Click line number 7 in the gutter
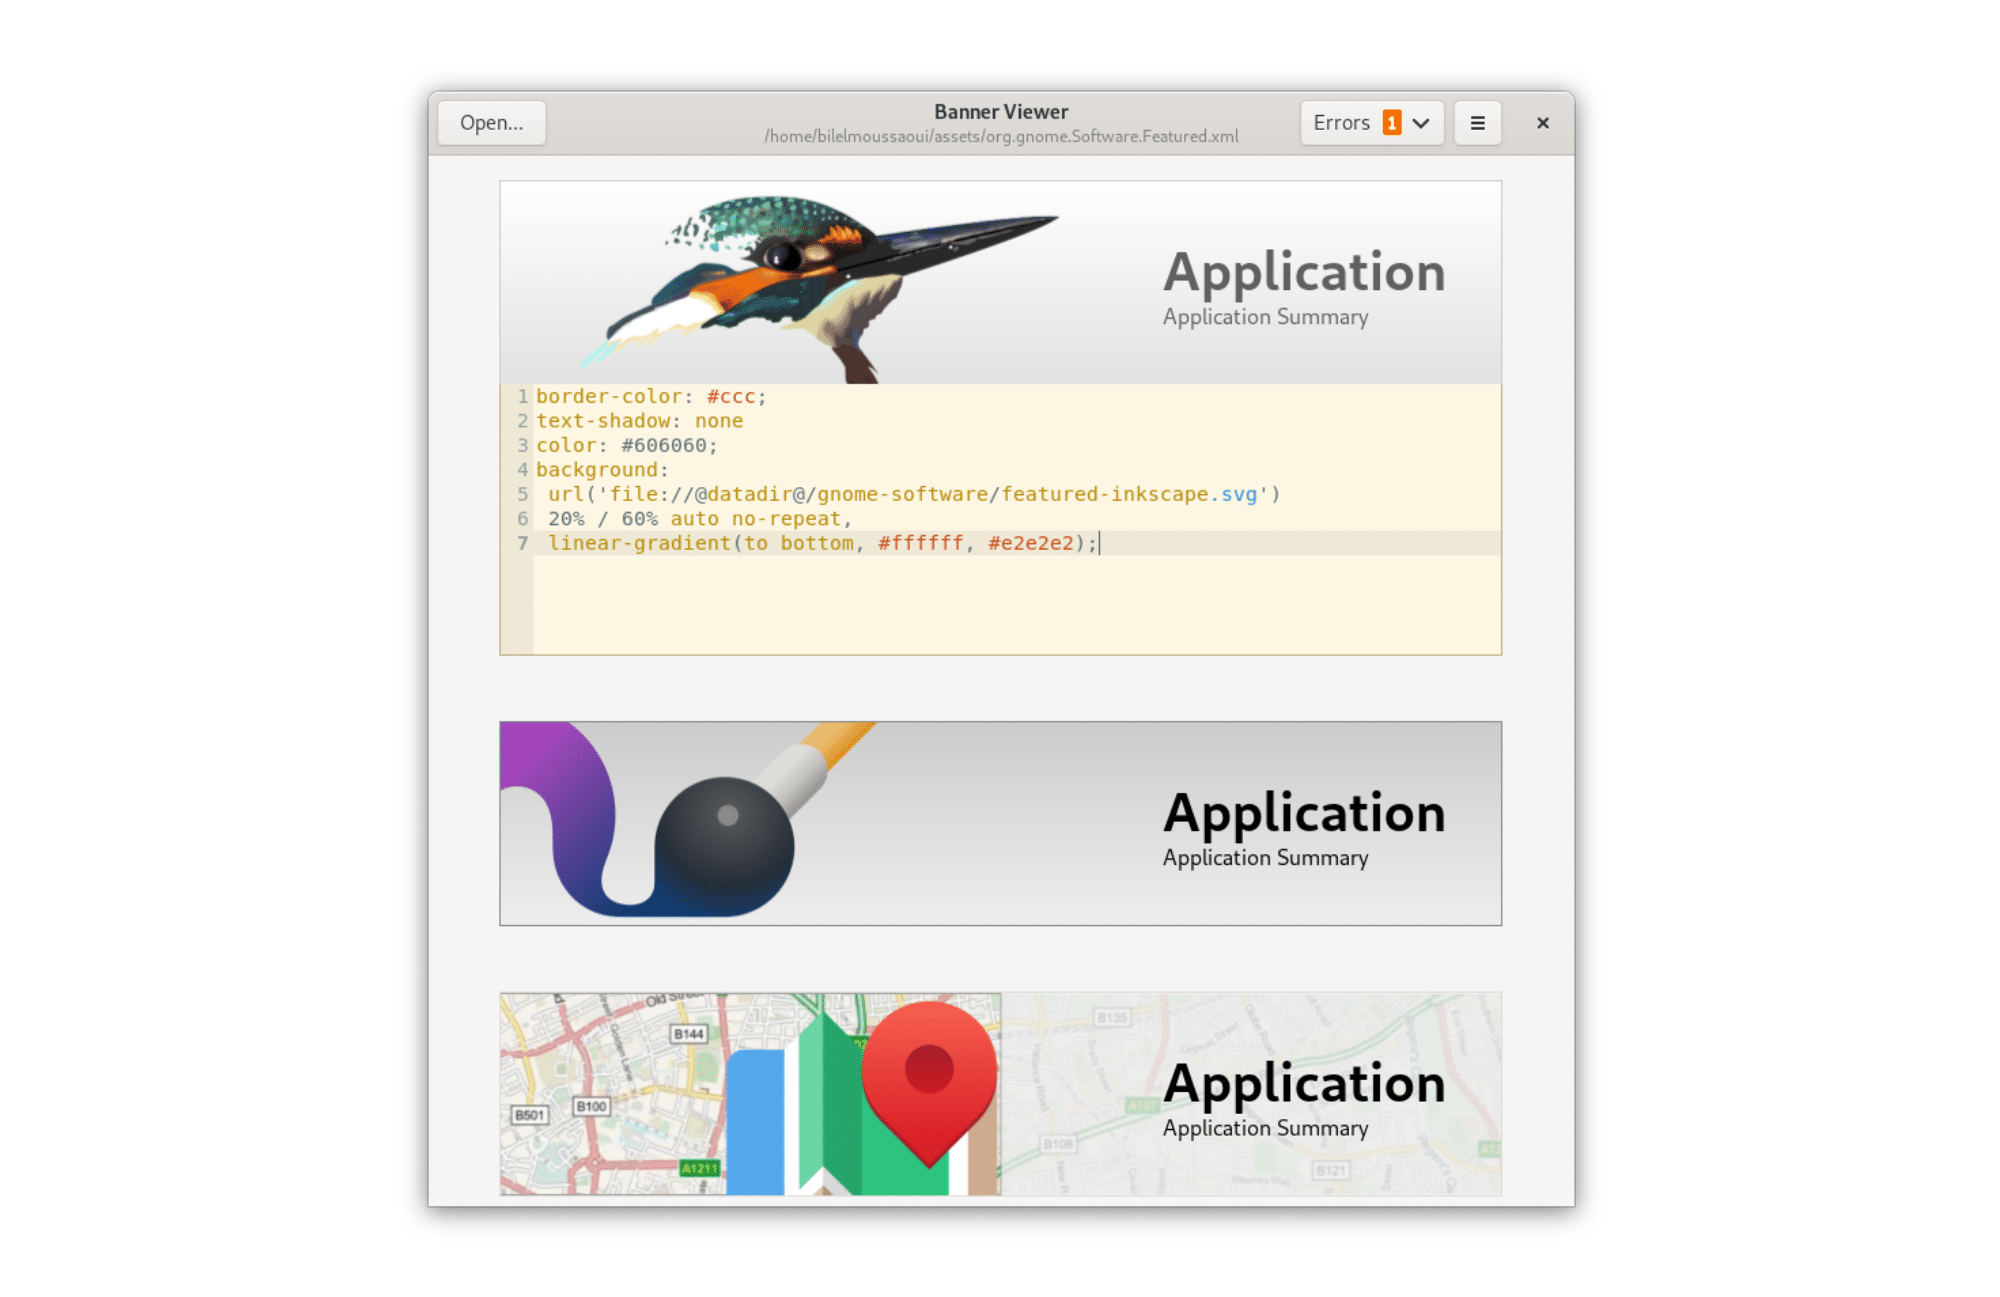The image size is (2000, 1297). 522,543
